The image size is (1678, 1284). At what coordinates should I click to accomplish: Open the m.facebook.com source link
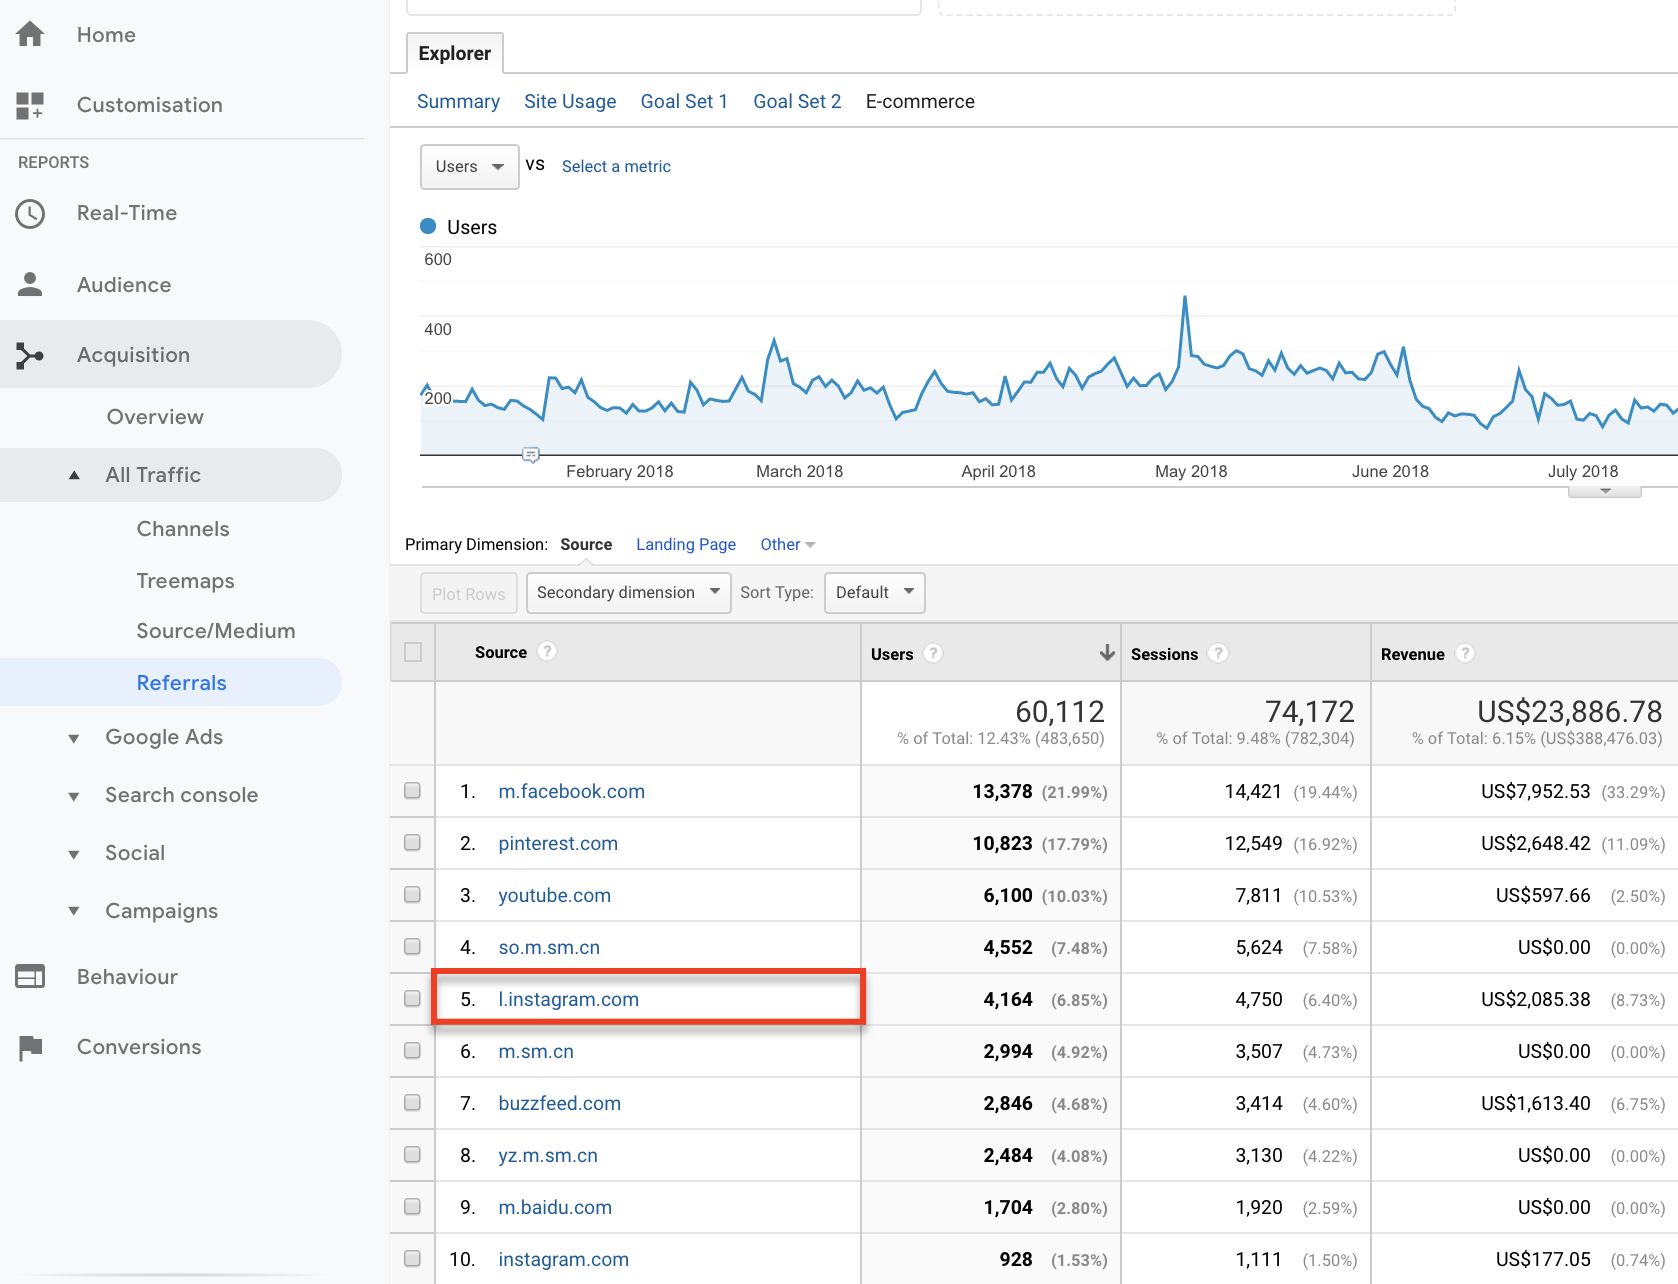[x=572, y=791]
